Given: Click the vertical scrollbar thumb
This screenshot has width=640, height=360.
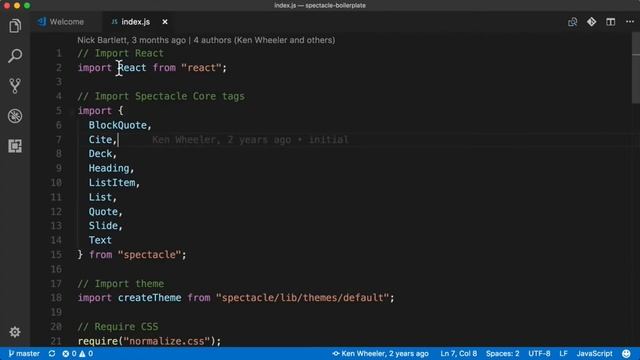Looking at the screenshot, I should [636, 69].
